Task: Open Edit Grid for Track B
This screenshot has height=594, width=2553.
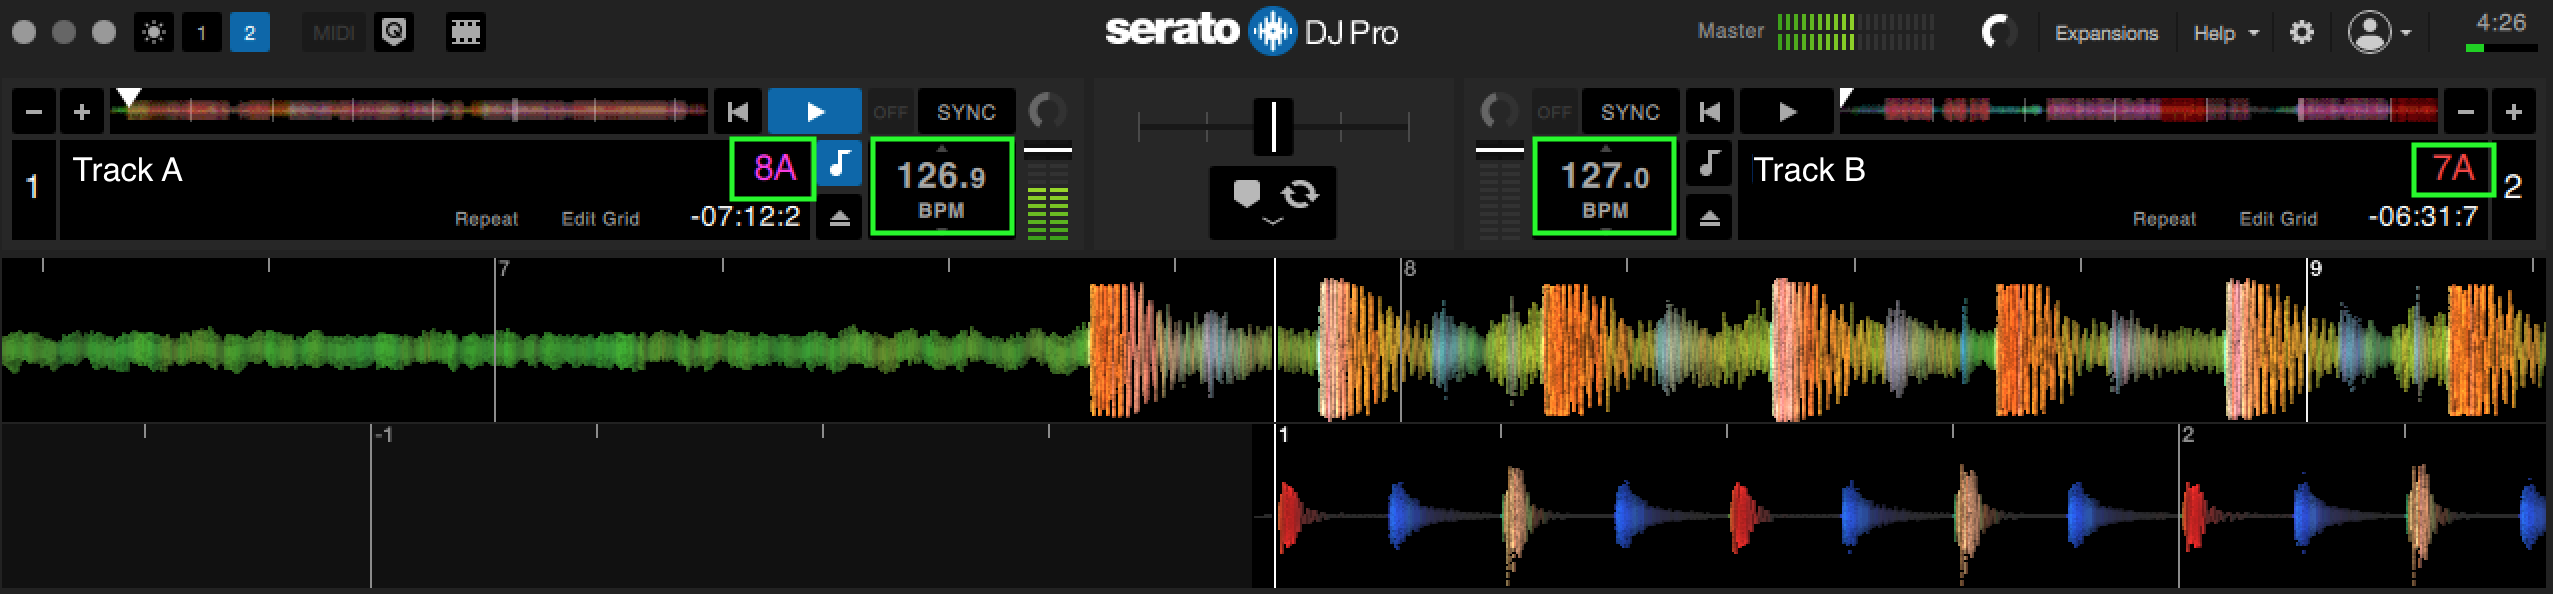Action: point(2278,219)
